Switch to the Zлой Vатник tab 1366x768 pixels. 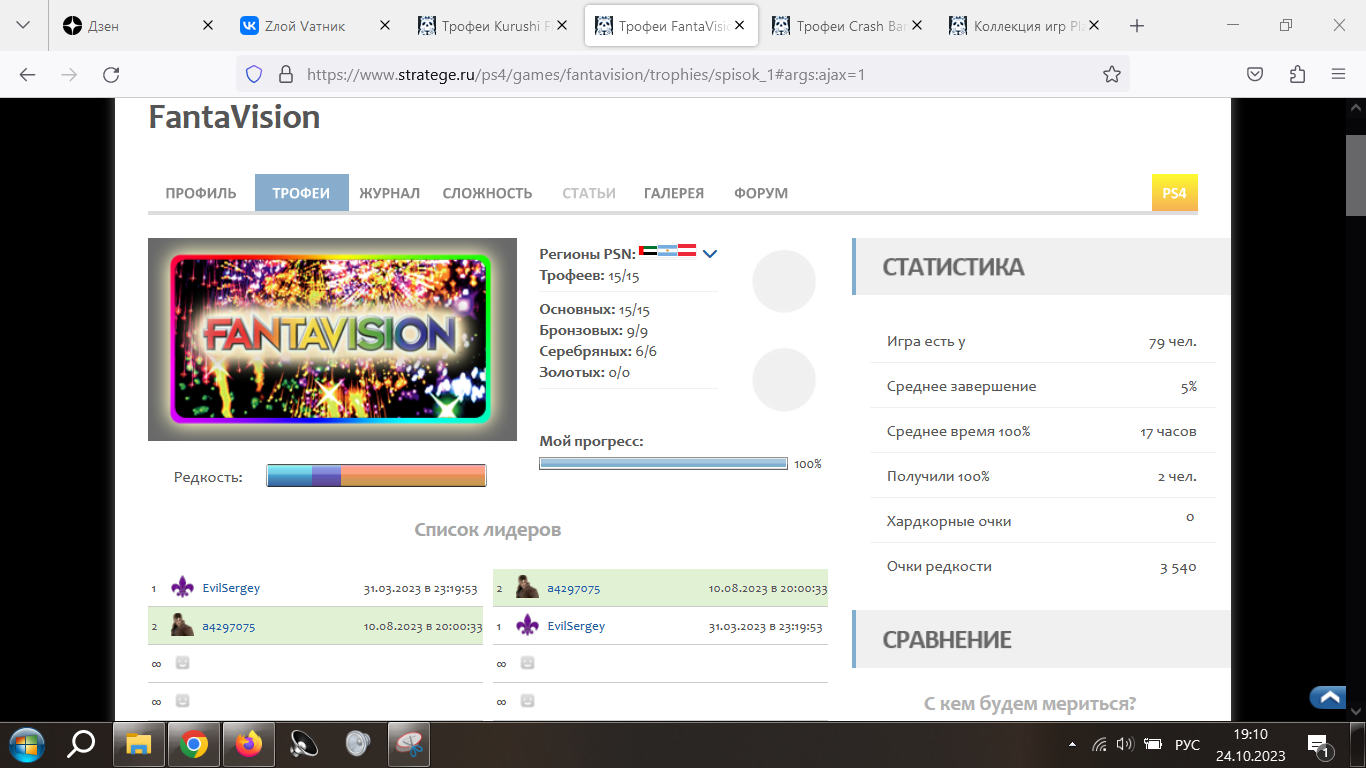(x=315, y=27)
